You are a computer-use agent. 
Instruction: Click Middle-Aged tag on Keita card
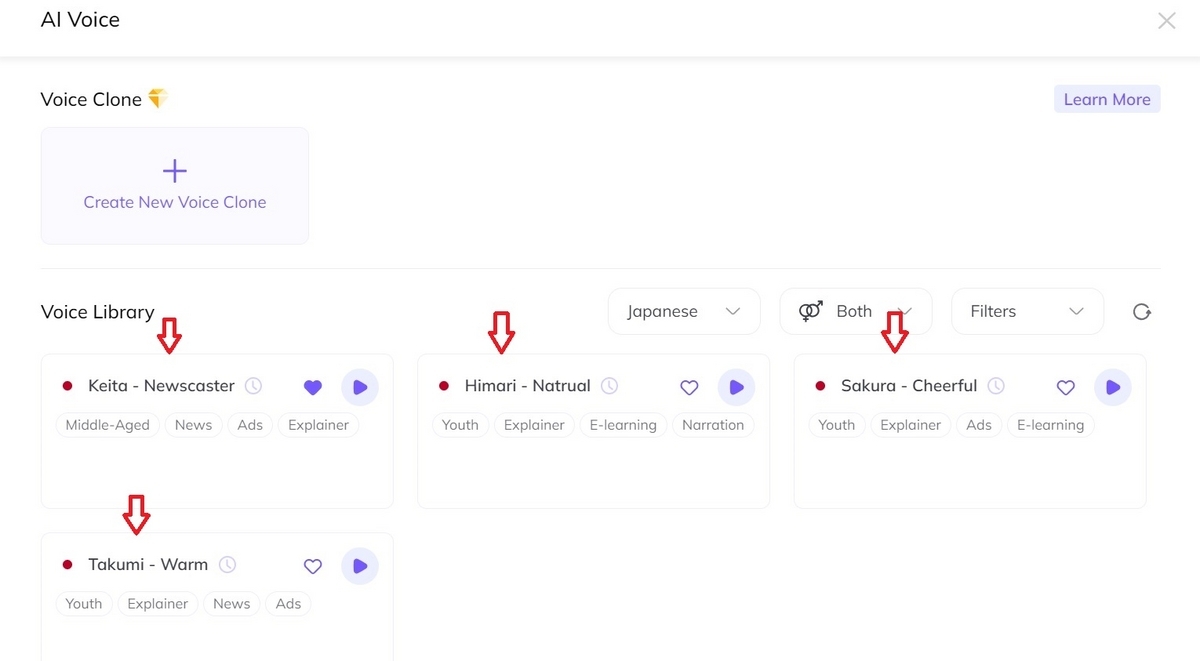[x=107, y=425]
